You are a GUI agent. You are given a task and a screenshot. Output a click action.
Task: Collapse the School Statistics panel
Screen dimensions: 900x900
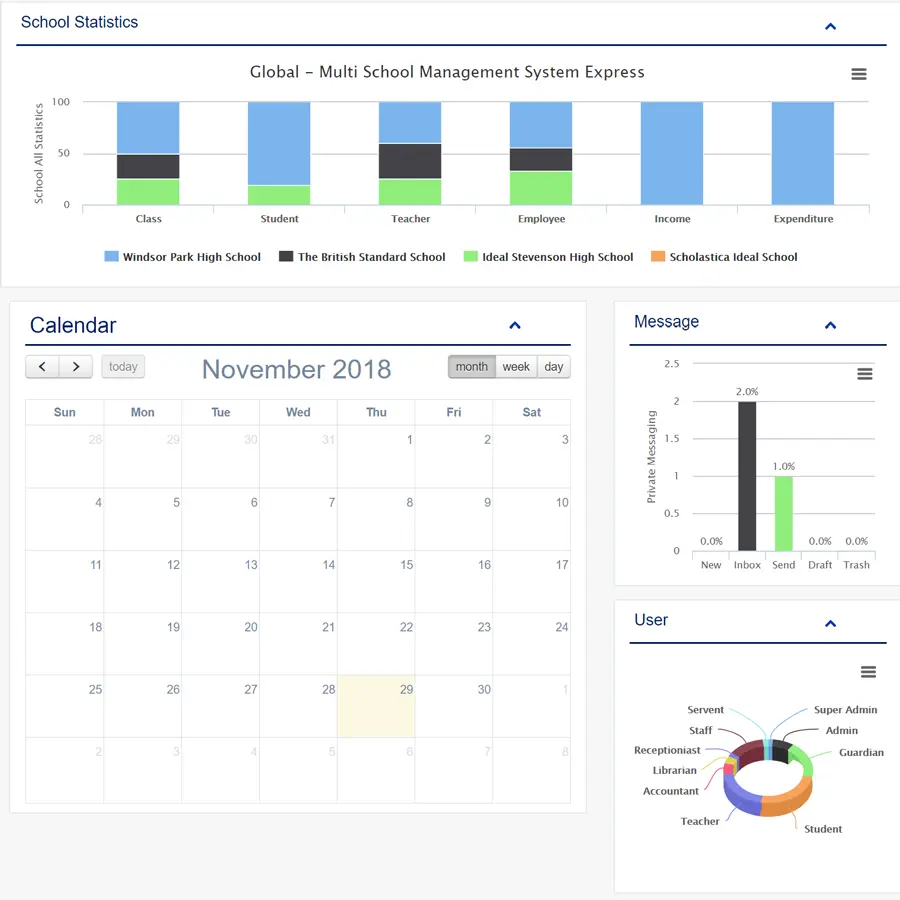[830, 26]
